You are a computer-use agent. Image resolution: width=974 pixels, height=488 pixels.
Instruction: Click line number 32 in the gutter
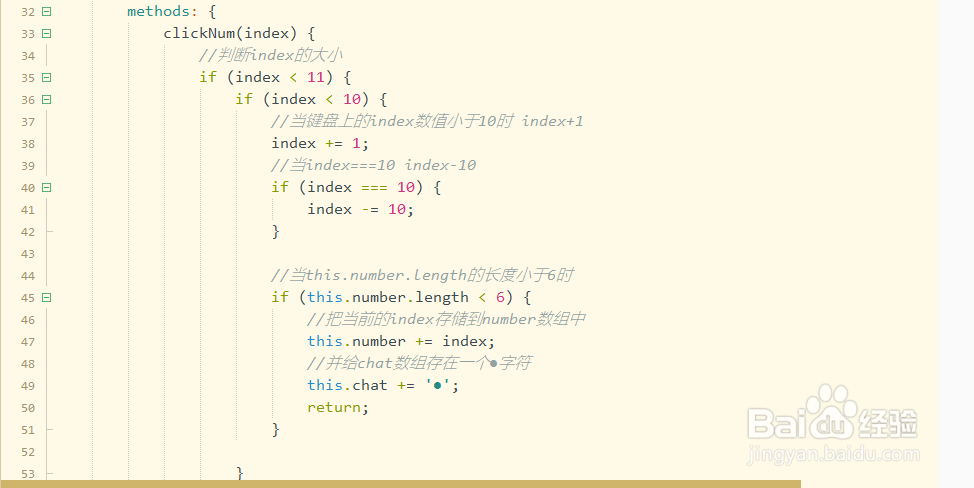click(x=28, y=12)
